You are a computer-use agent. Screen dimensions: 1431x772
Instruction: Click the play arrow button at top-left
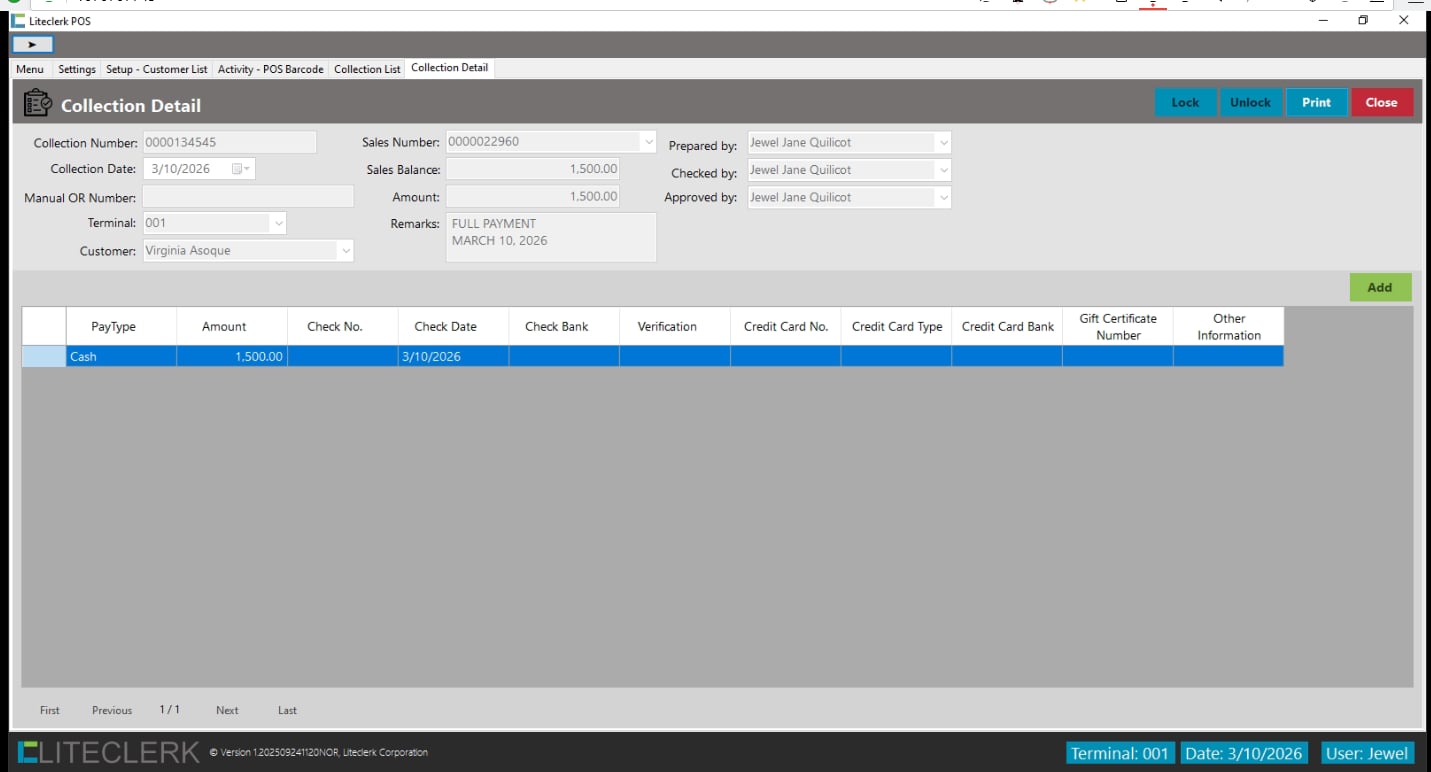(32, 45)
